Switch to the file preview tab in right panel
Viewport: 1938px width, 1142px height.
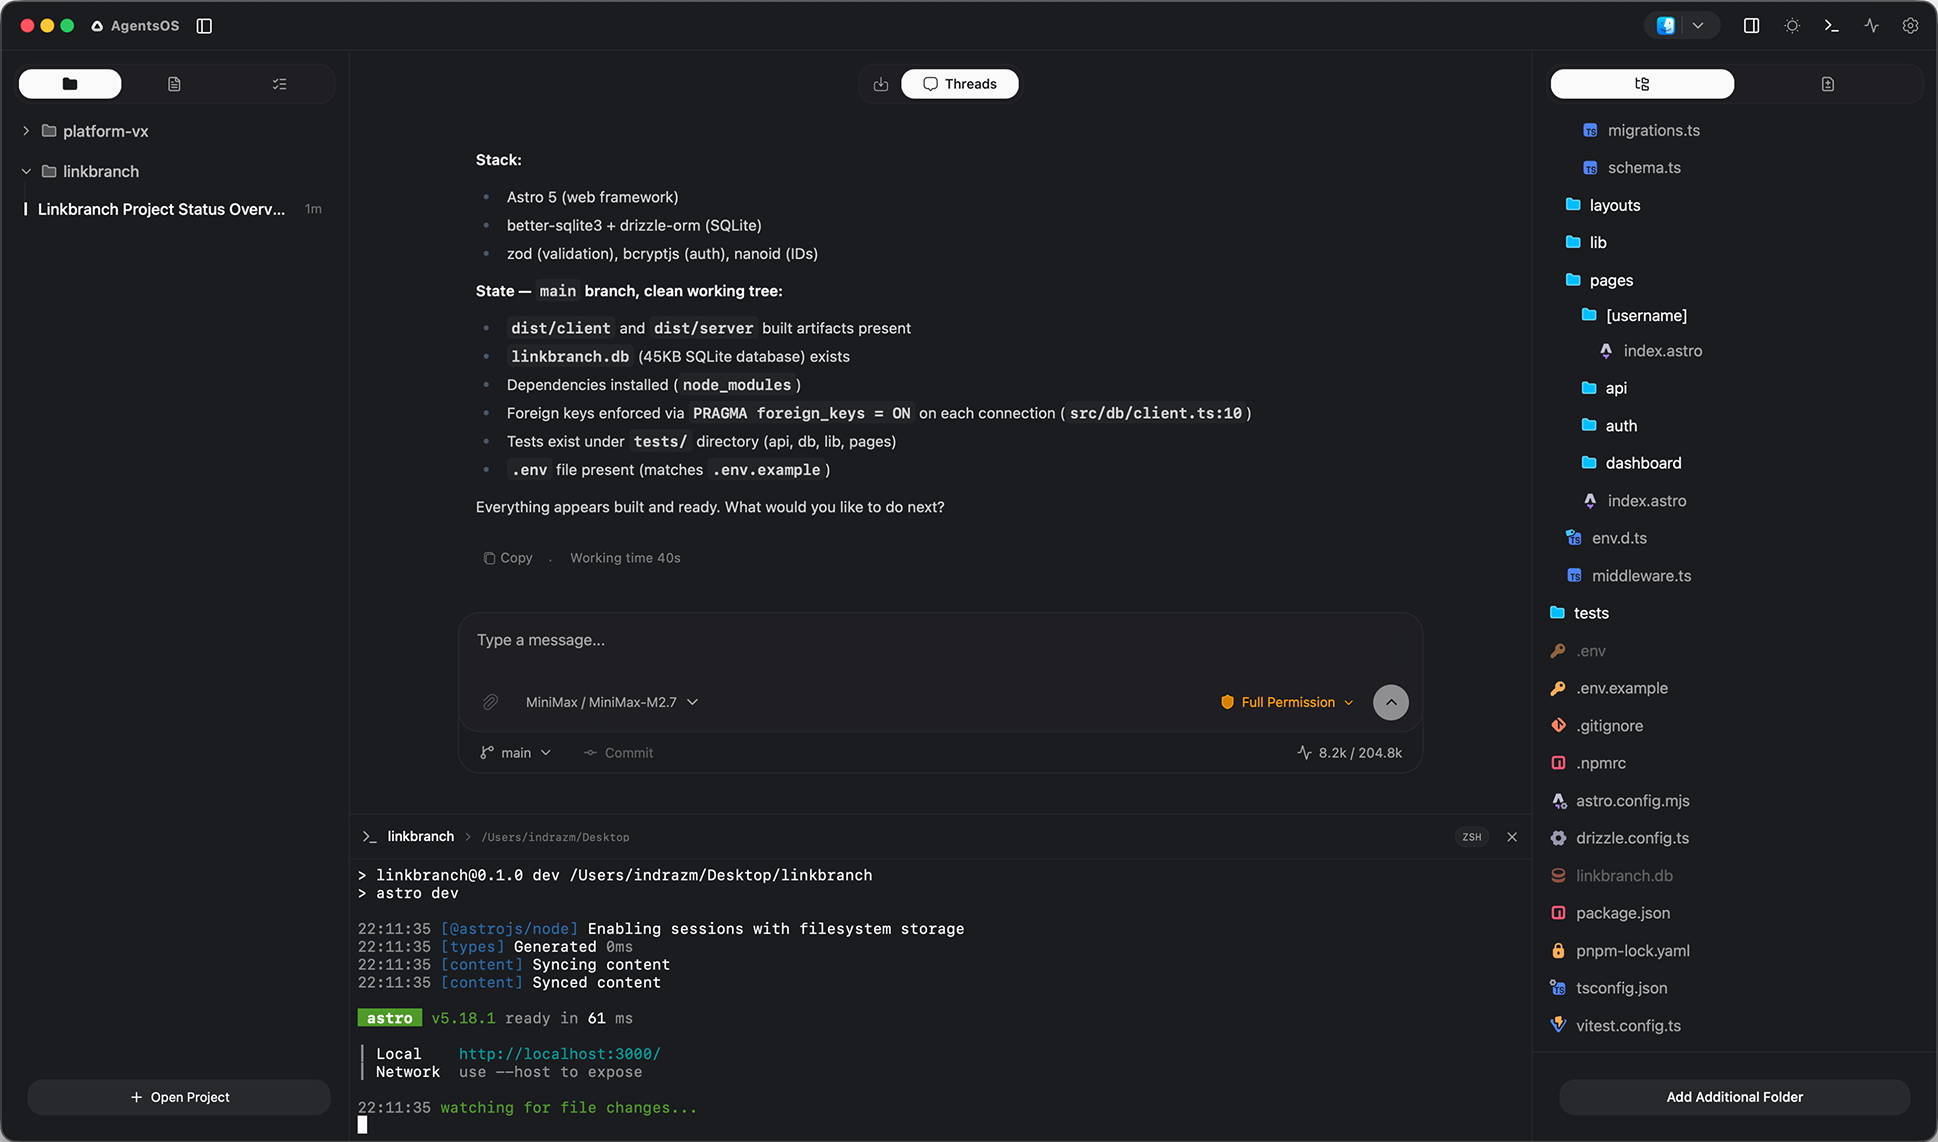point(1828,84)
